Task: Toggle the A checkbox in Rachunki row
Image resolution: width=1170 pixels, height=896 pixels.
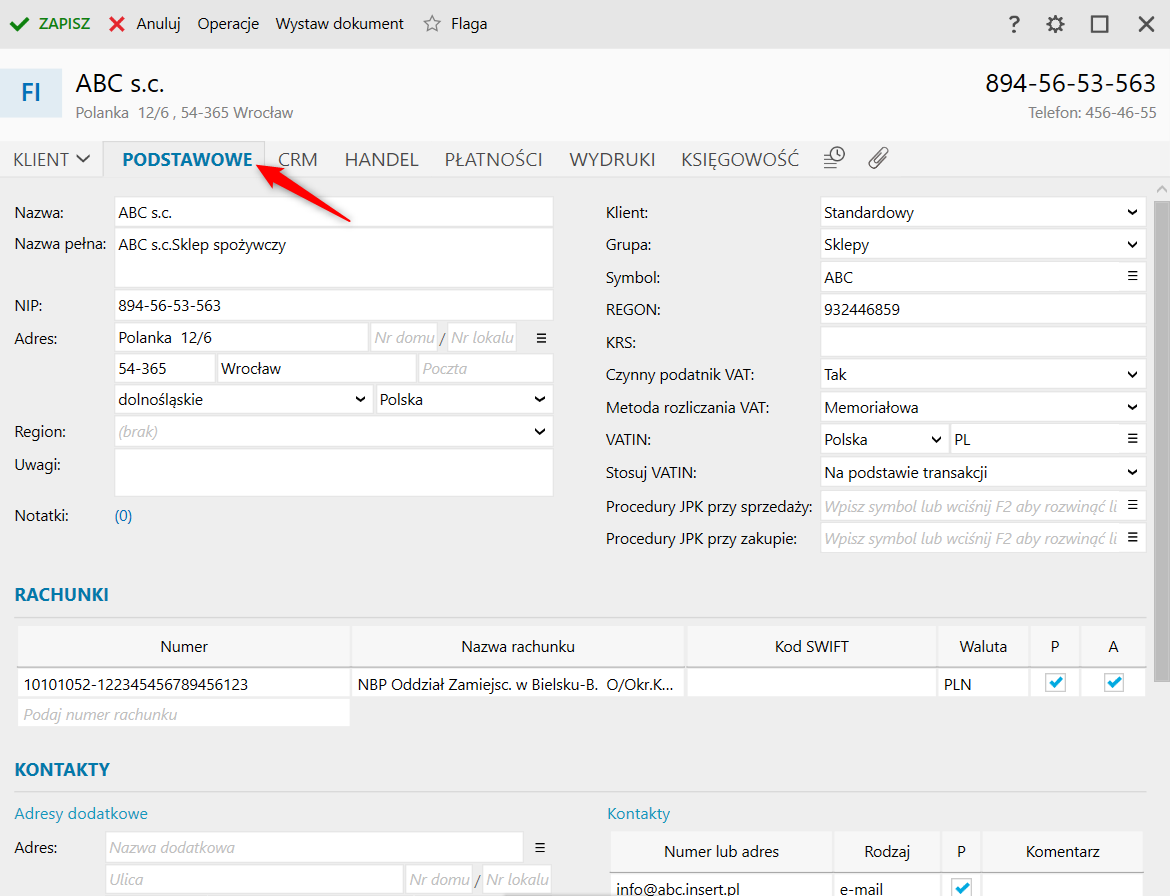Action: pos(1114,683)
